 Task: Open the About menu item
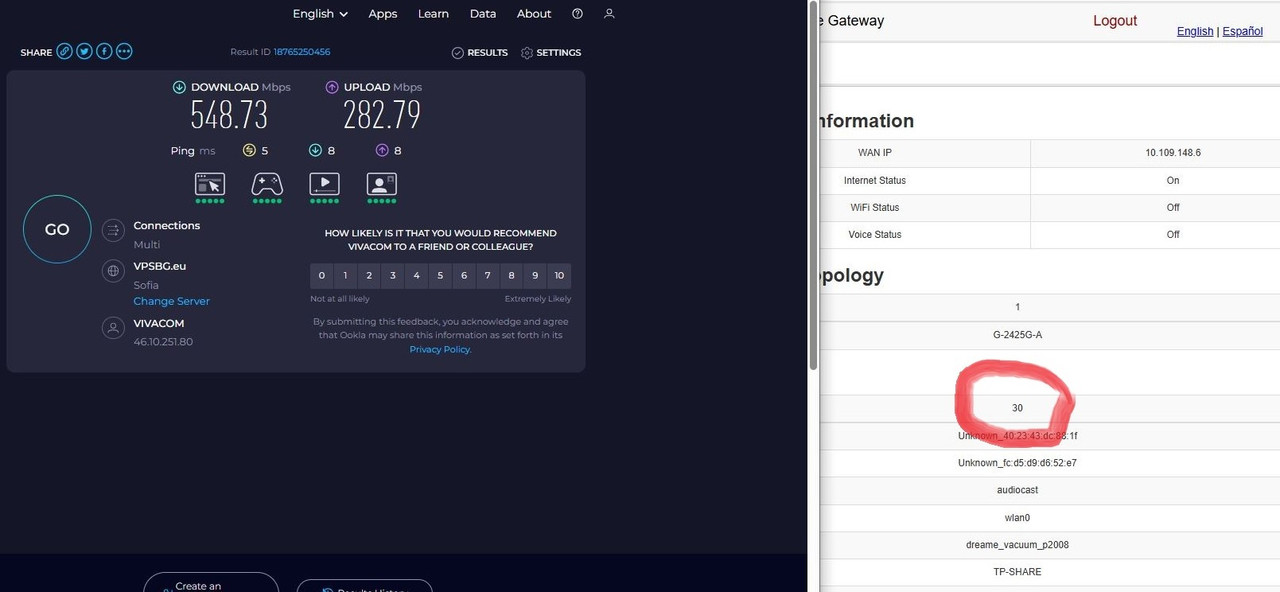[x=534, y=14]
